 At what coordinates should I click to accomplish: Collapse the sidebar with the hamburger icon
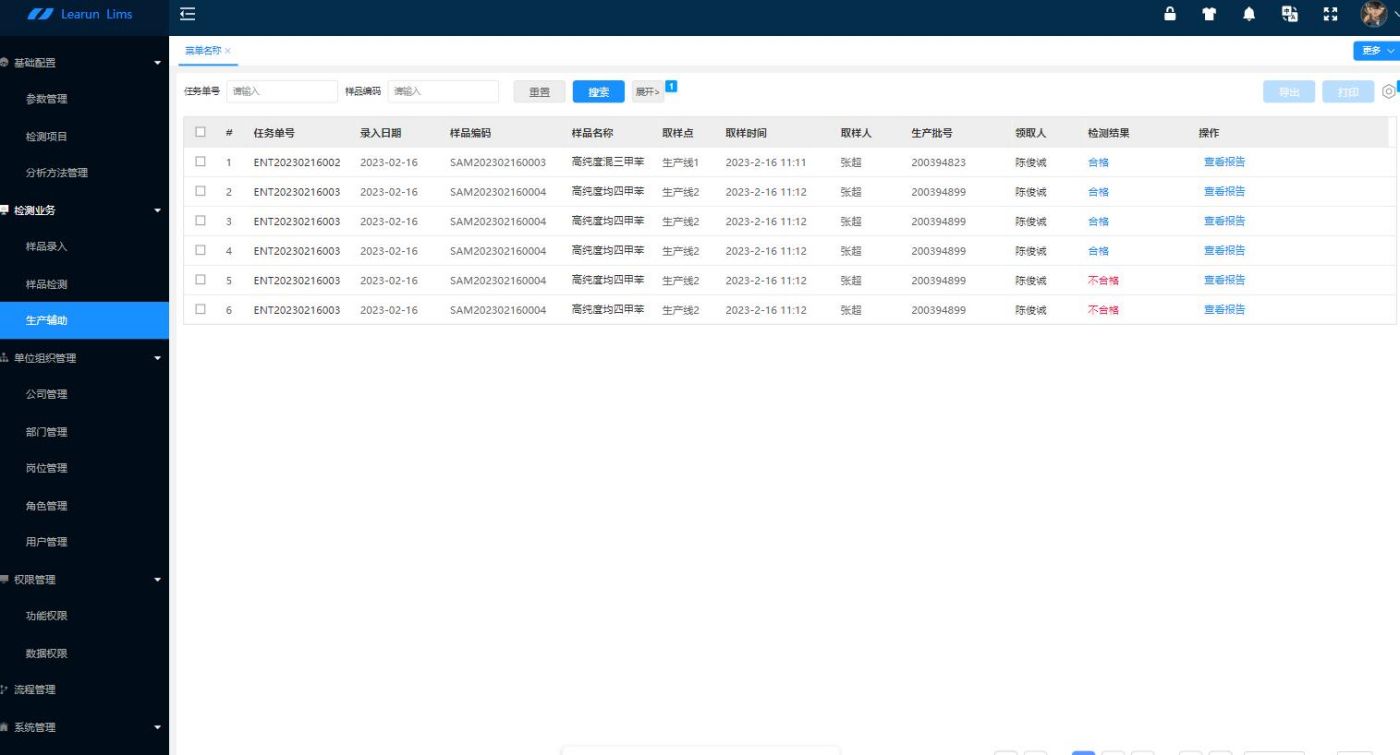click(x=187, y=14)
